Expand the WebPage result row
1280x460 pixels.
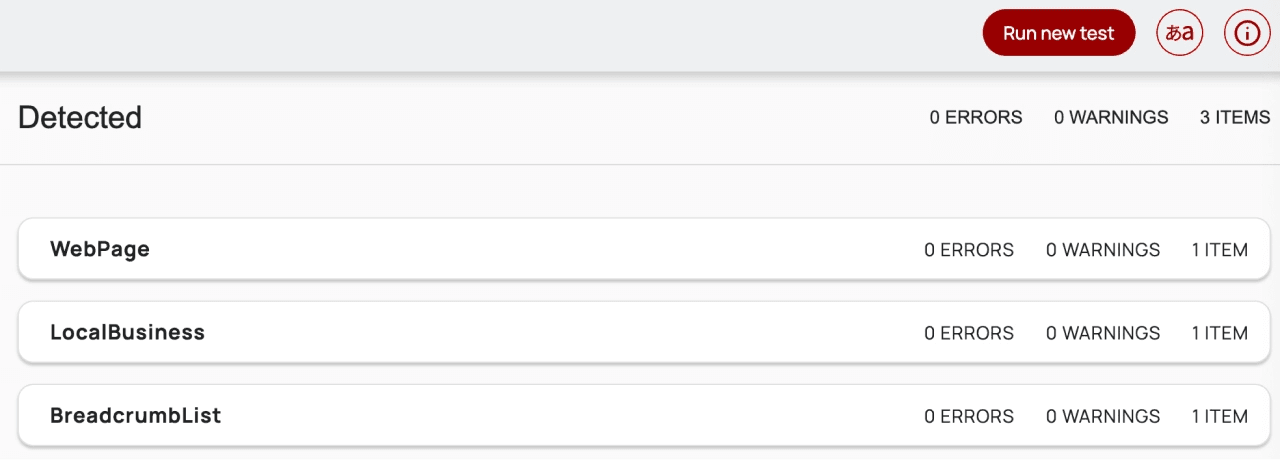100,249
